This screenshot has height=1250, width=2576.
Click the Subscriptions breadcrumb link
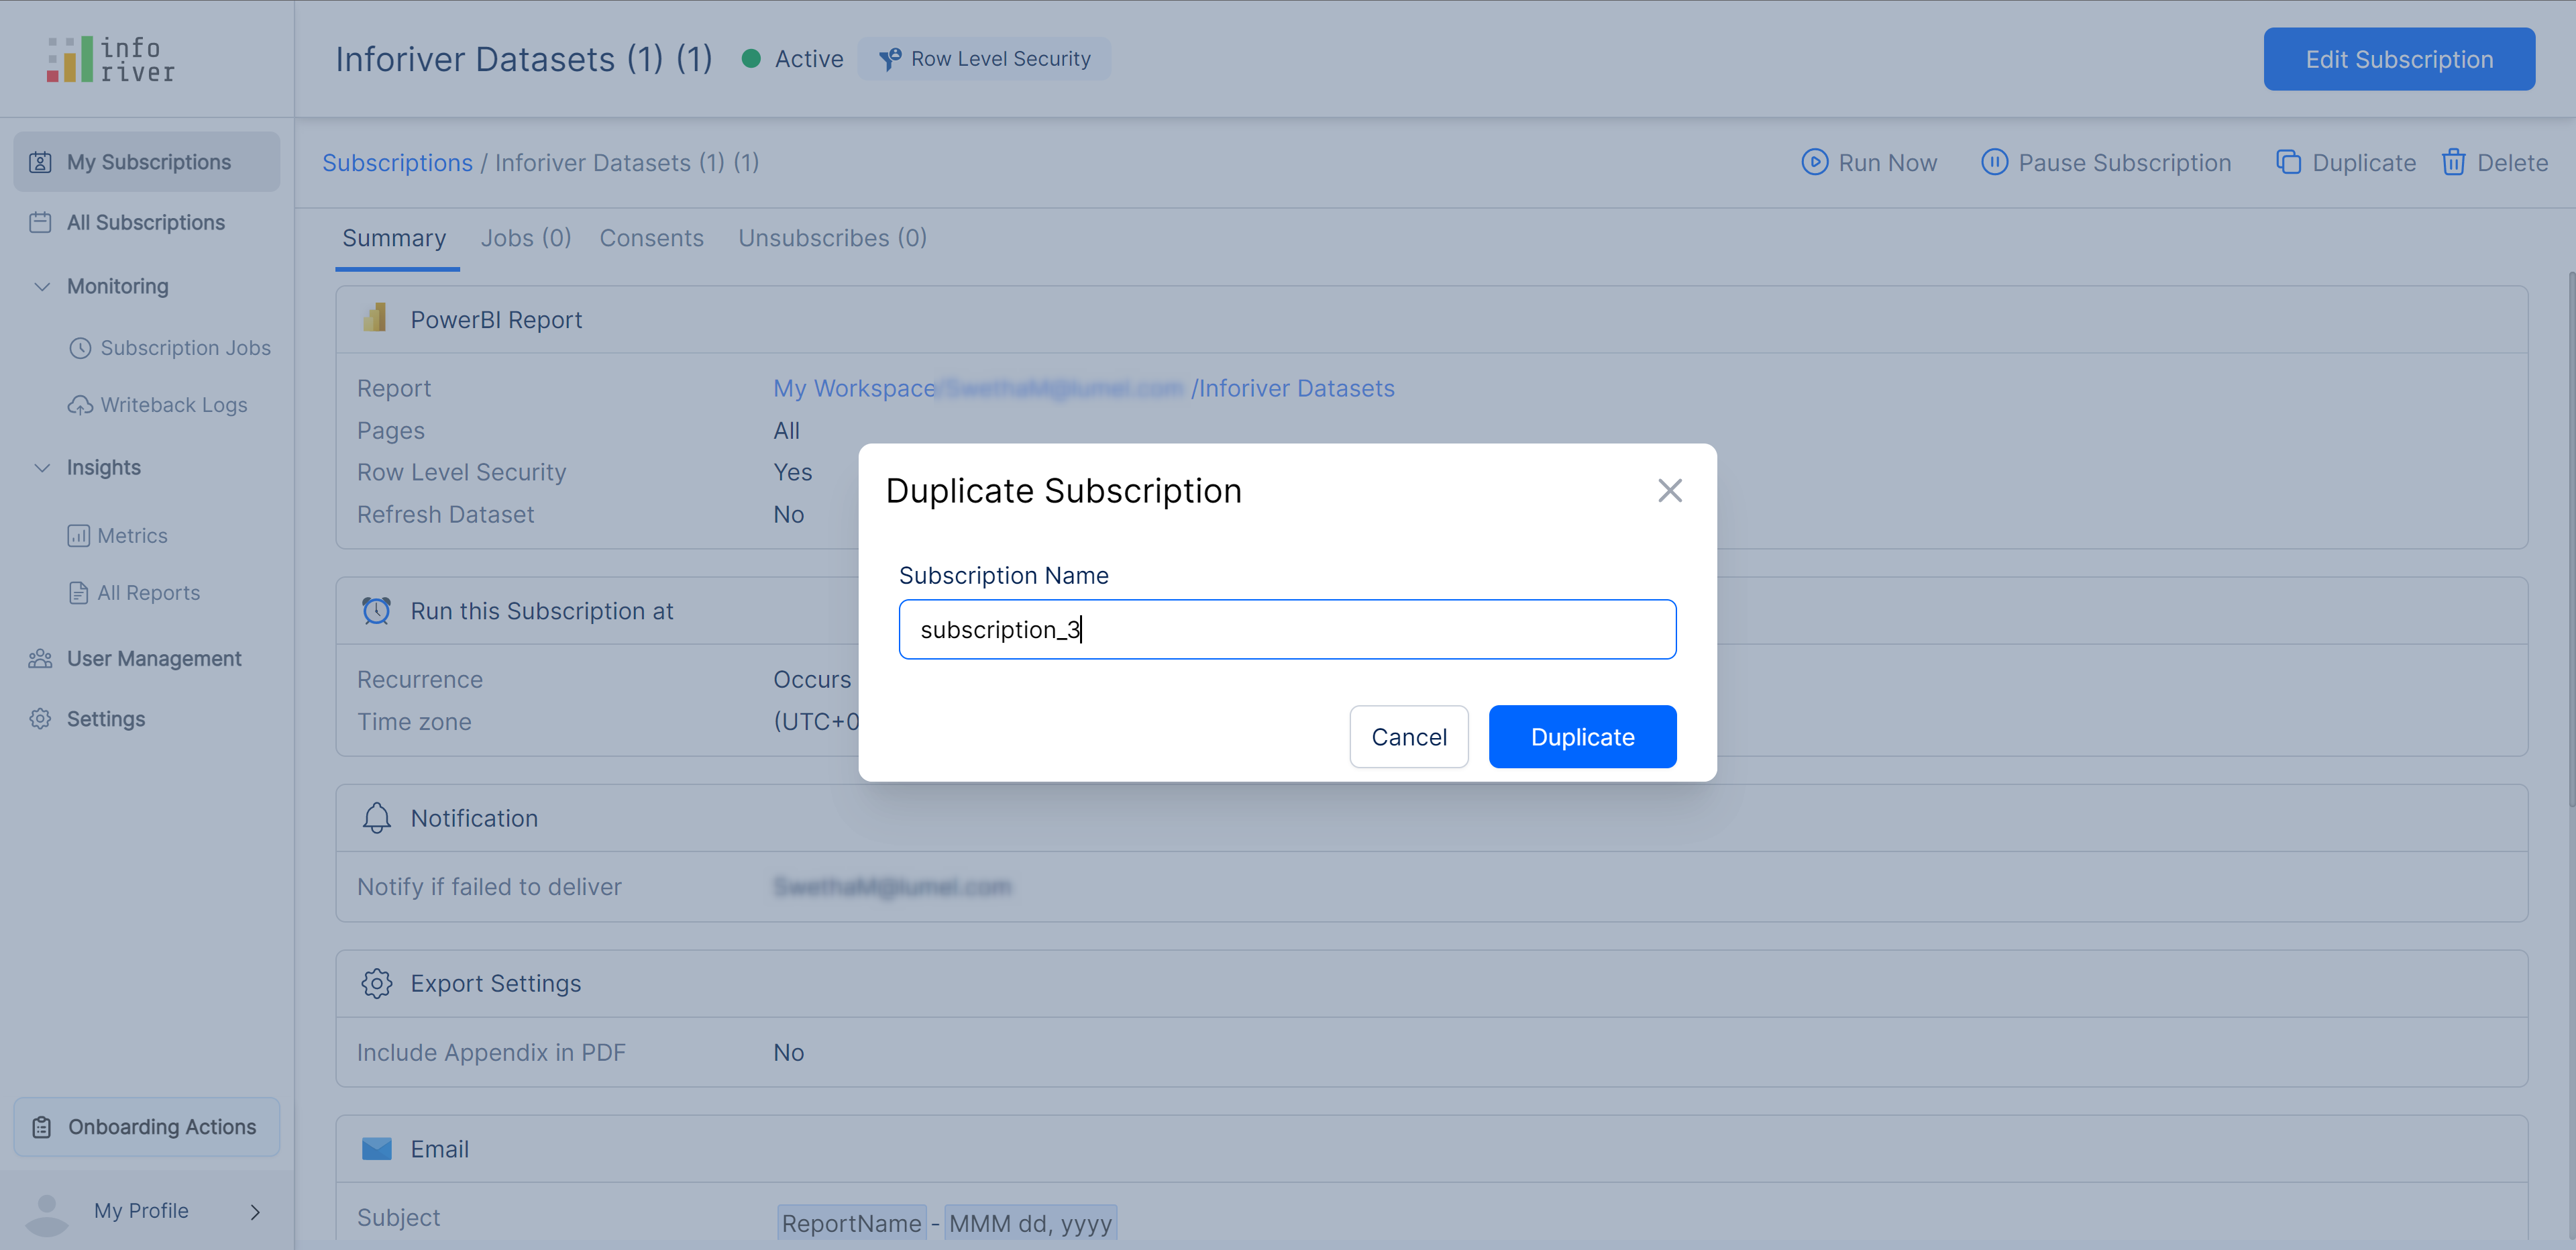coord(397,163)
